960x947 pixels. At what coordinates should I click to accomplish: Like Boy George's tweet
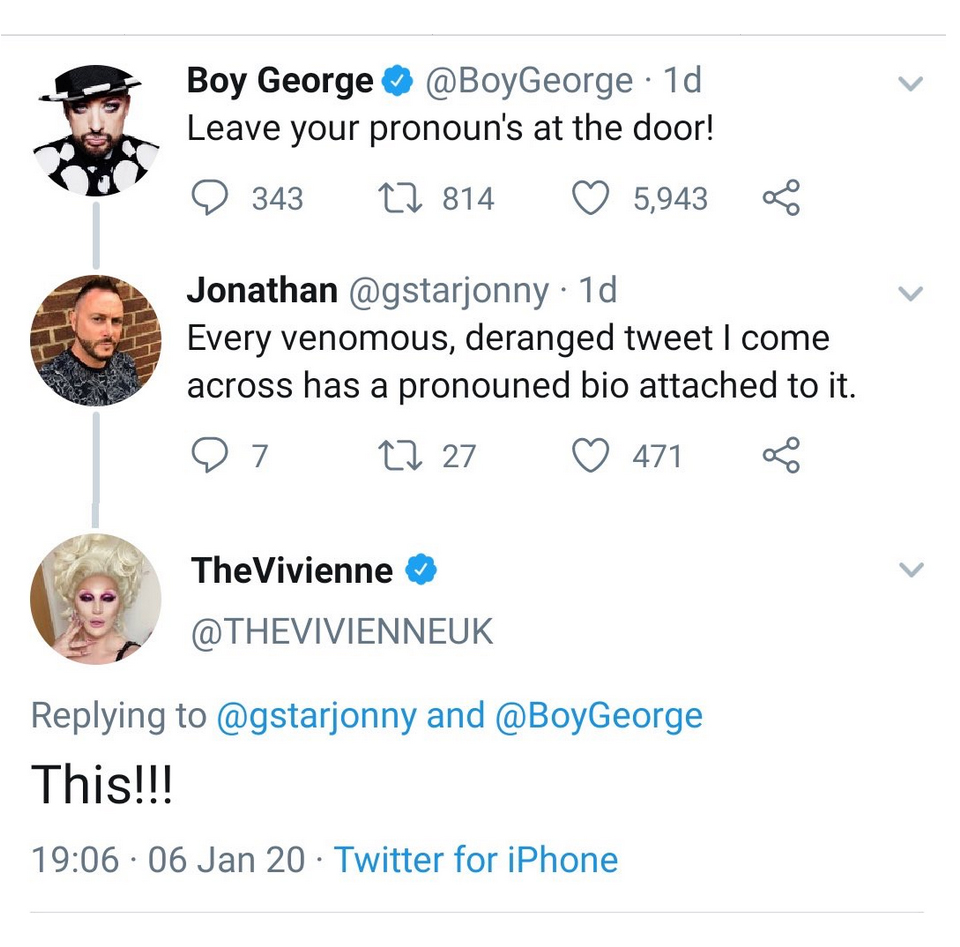pos(591,198)
